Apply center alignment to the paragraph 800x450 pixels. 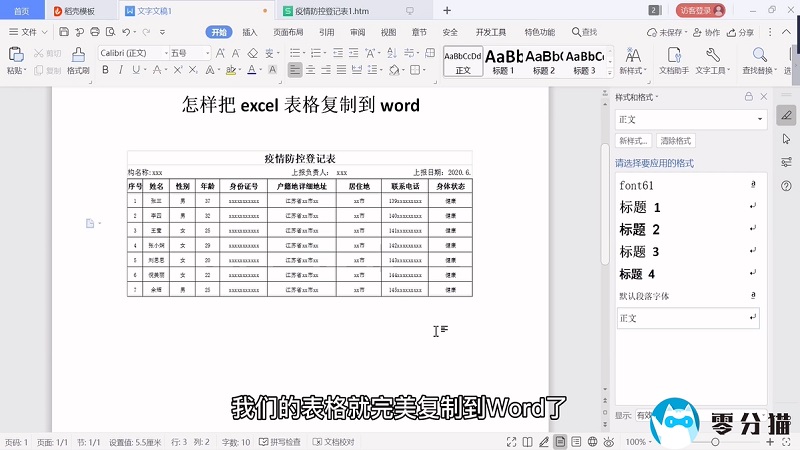(x=312, y=70)
